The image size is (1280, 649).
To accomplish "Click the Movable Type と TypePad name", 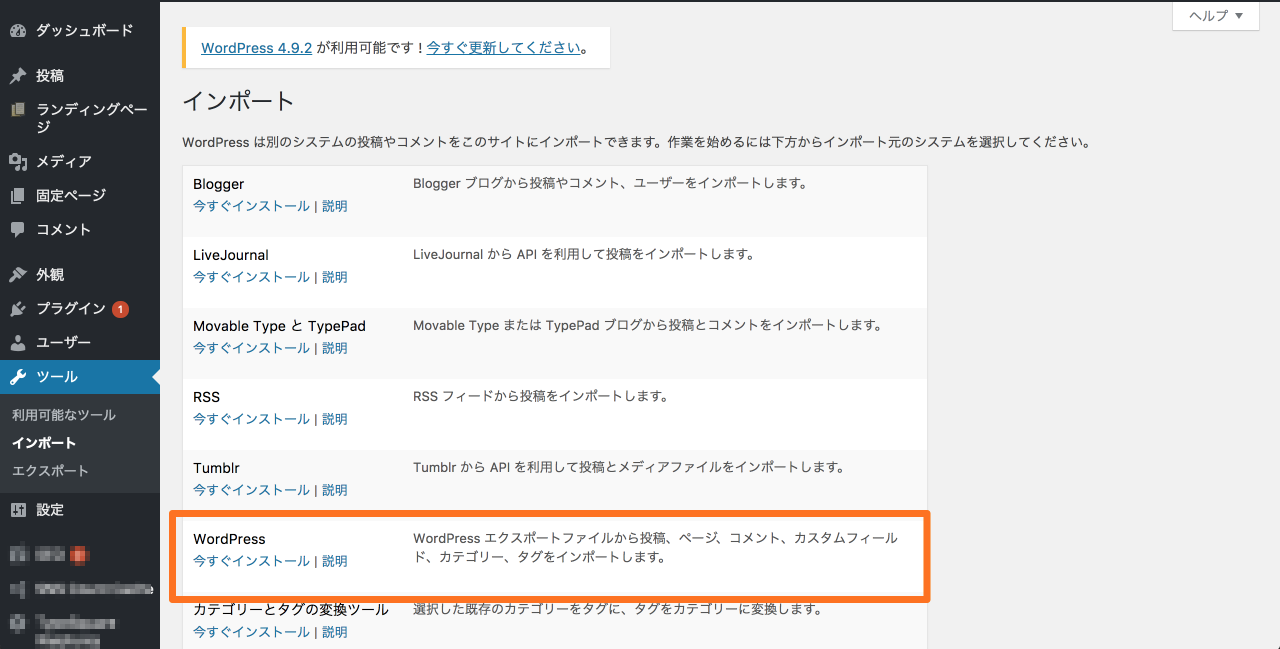I will (279, 326).
